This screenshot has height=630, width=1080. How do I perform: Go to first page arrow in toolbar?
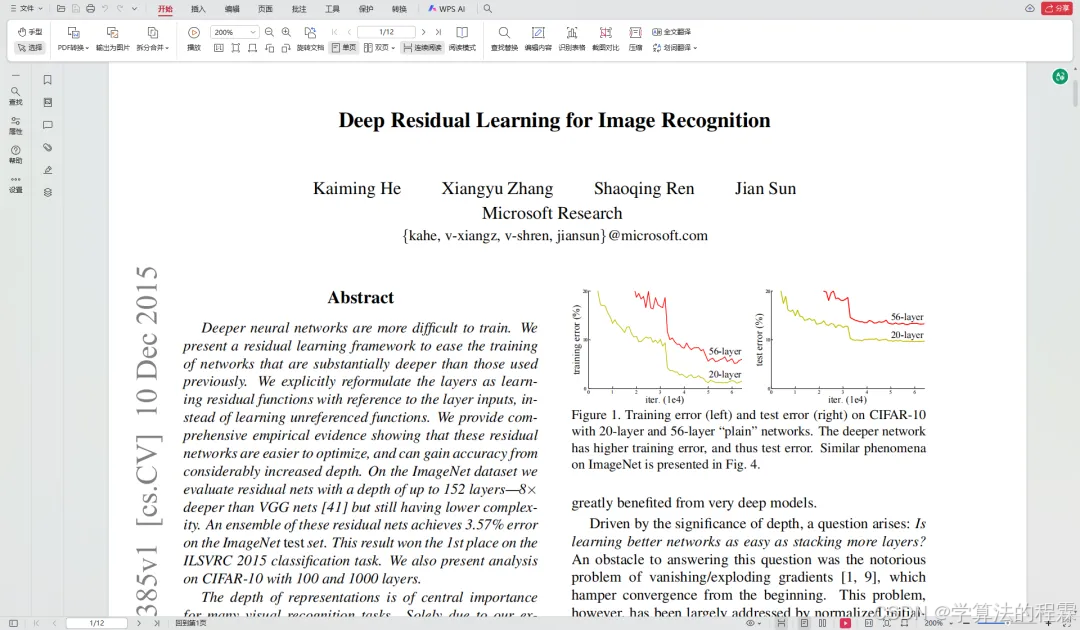(x=335, y=32)
